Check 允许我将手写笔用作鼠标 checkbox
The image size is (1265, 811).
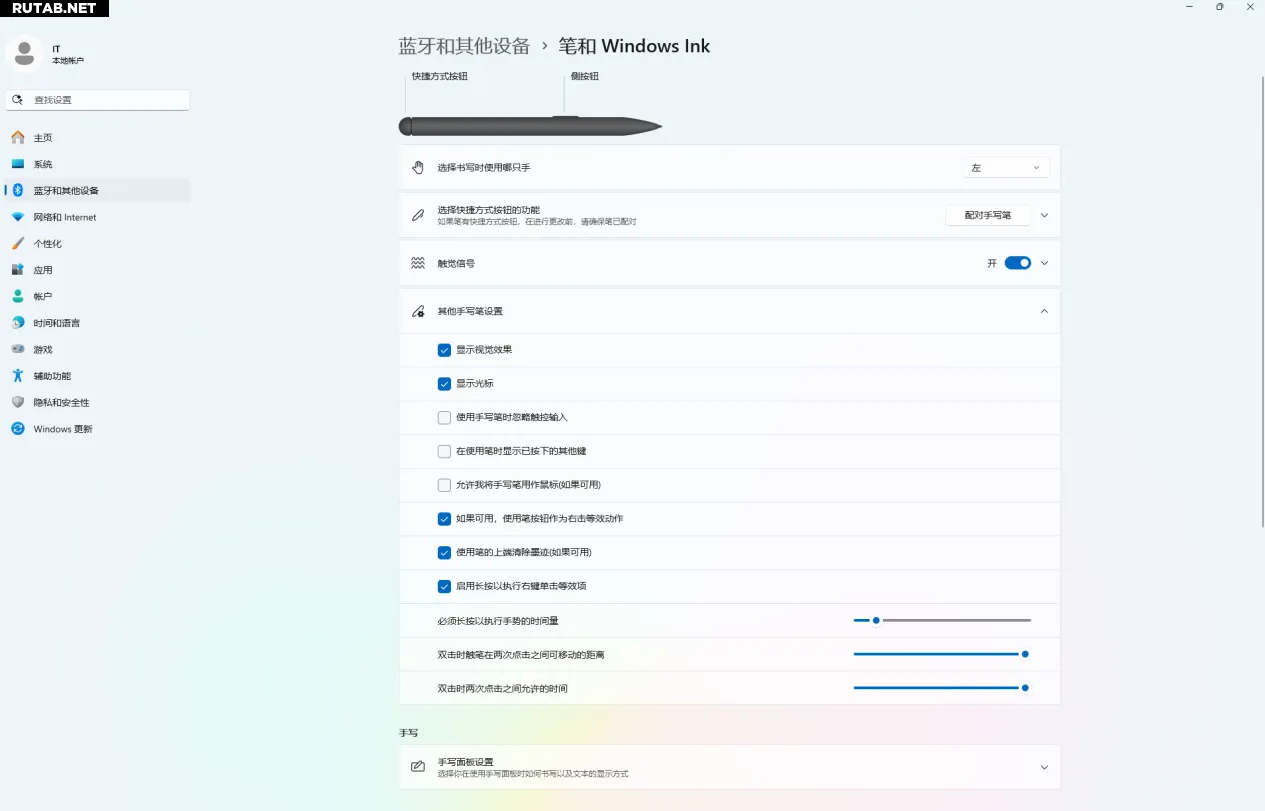coord(444,485)
